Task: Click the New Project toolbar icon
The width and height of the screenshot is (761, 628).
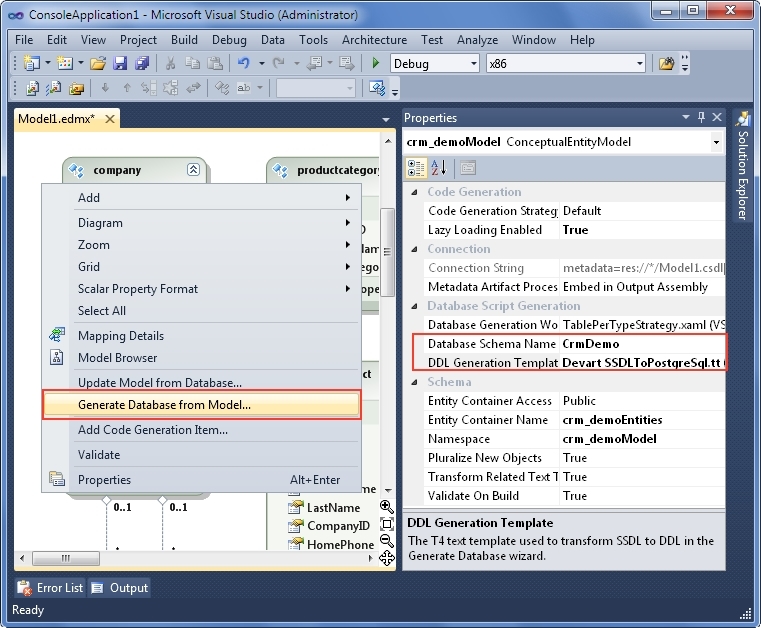Action: tap(33, 63)
